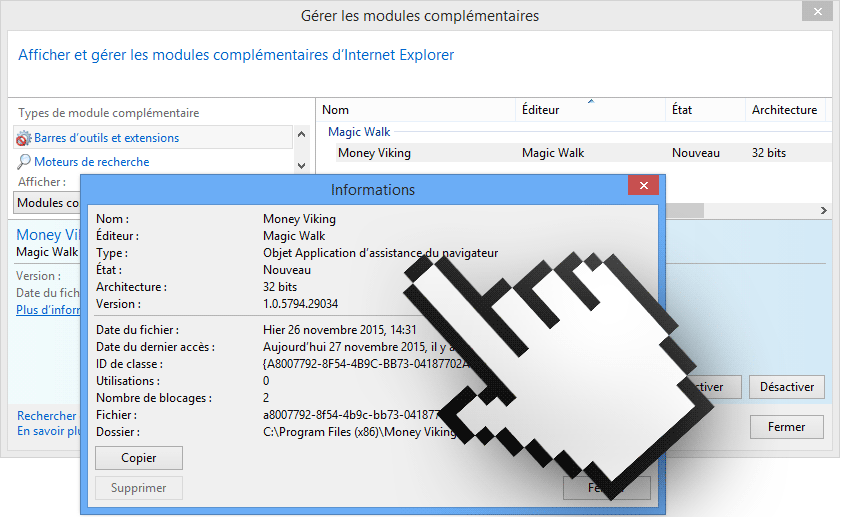Close the Informations dialog with red X
This screenshot has width=841, height=517.
(x=642, y=188)
